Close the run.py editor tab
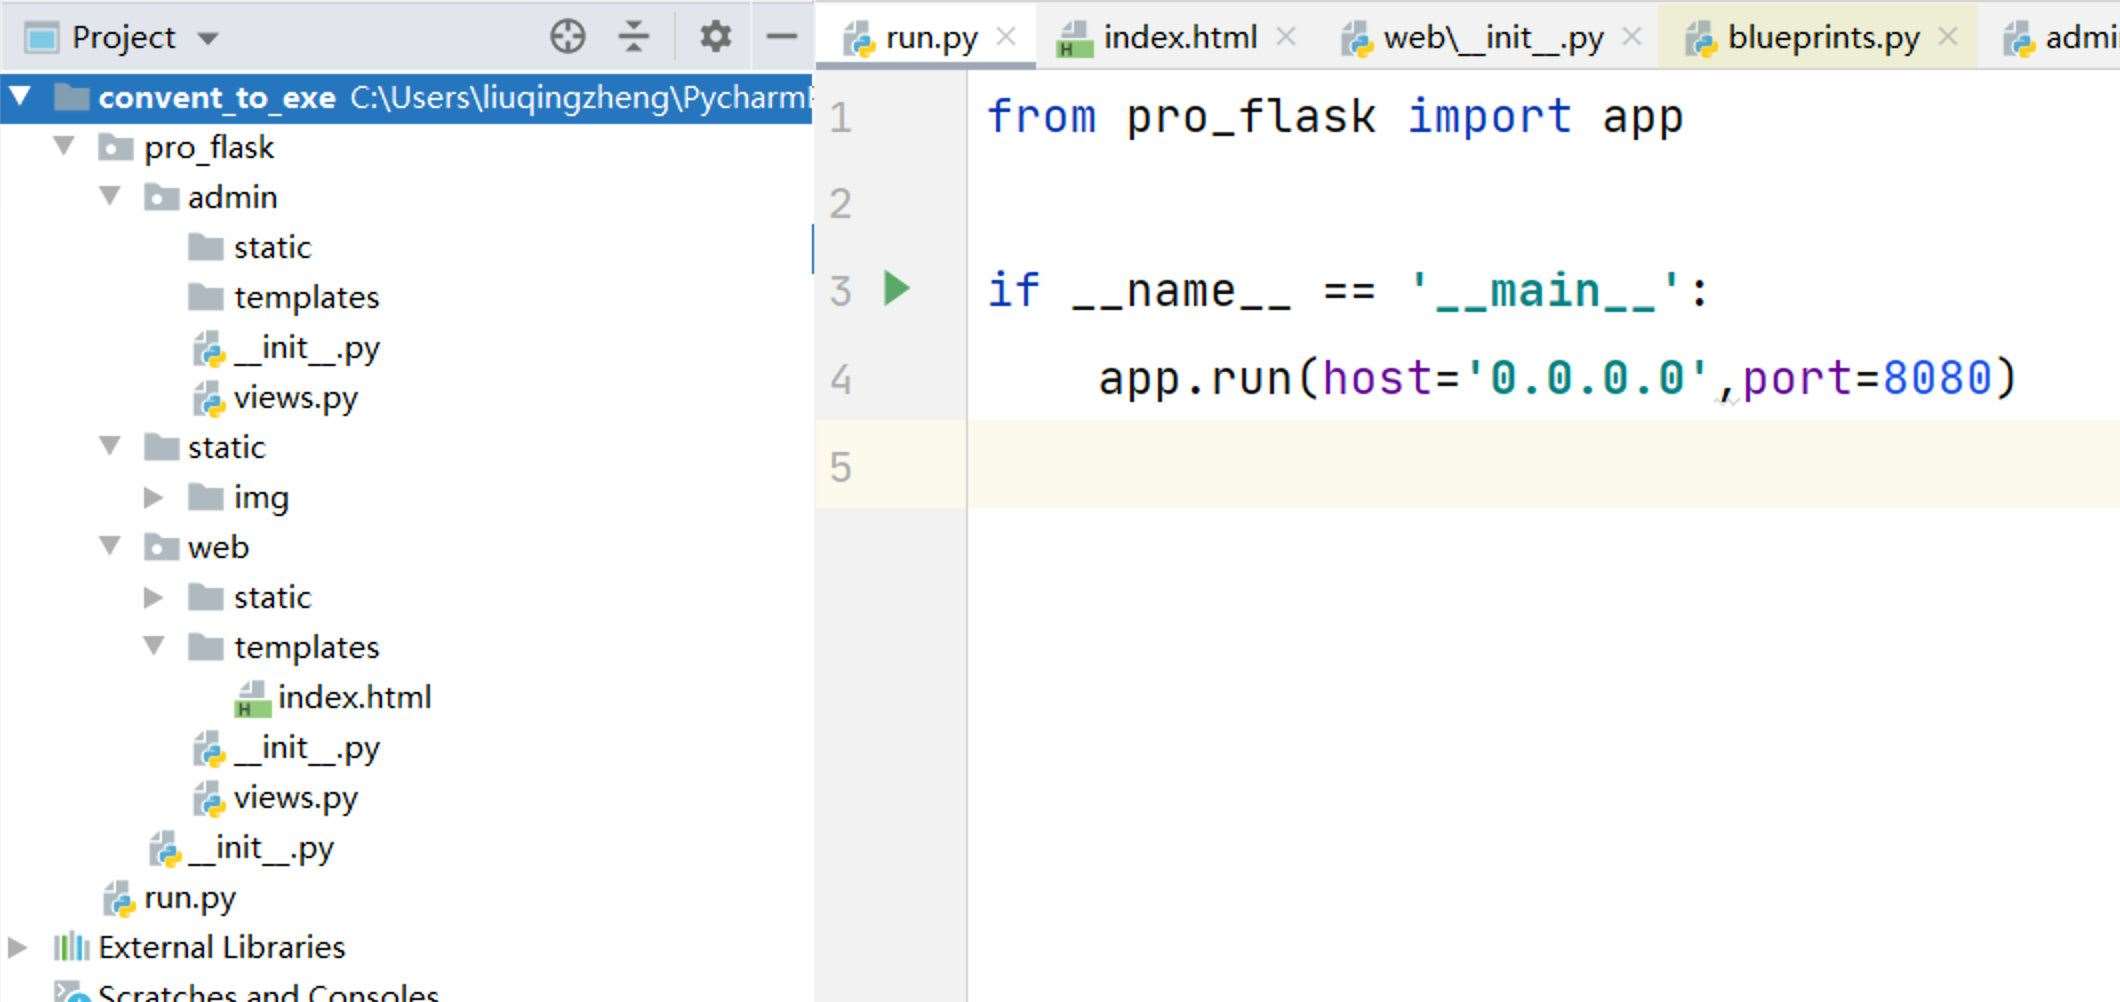2120x1002 pixels. click(x=1007, y=37)
